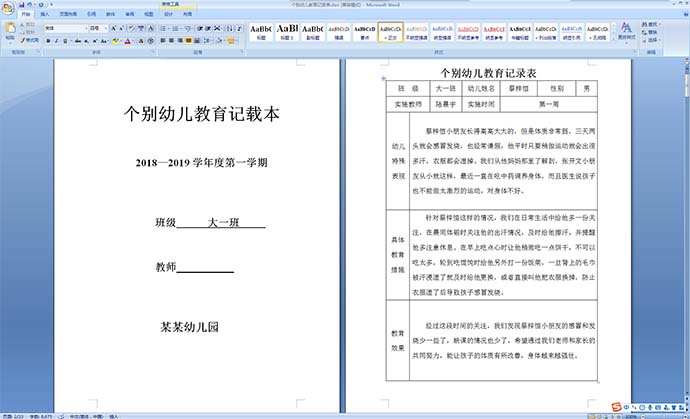690x419 pixels.
Task: Switch to Home (开始) tab
Action: point(26,14)
